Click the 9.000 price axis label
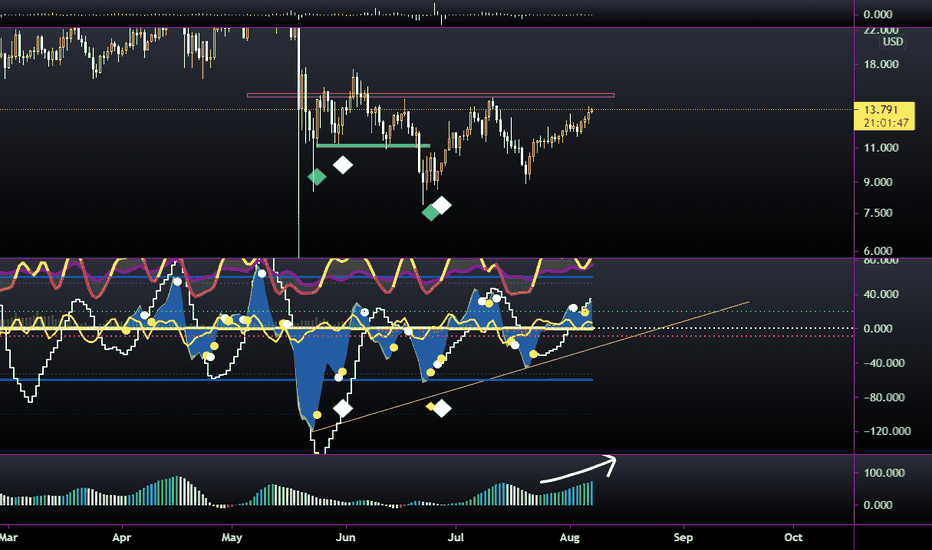The image size is (932, 550). 878,182
